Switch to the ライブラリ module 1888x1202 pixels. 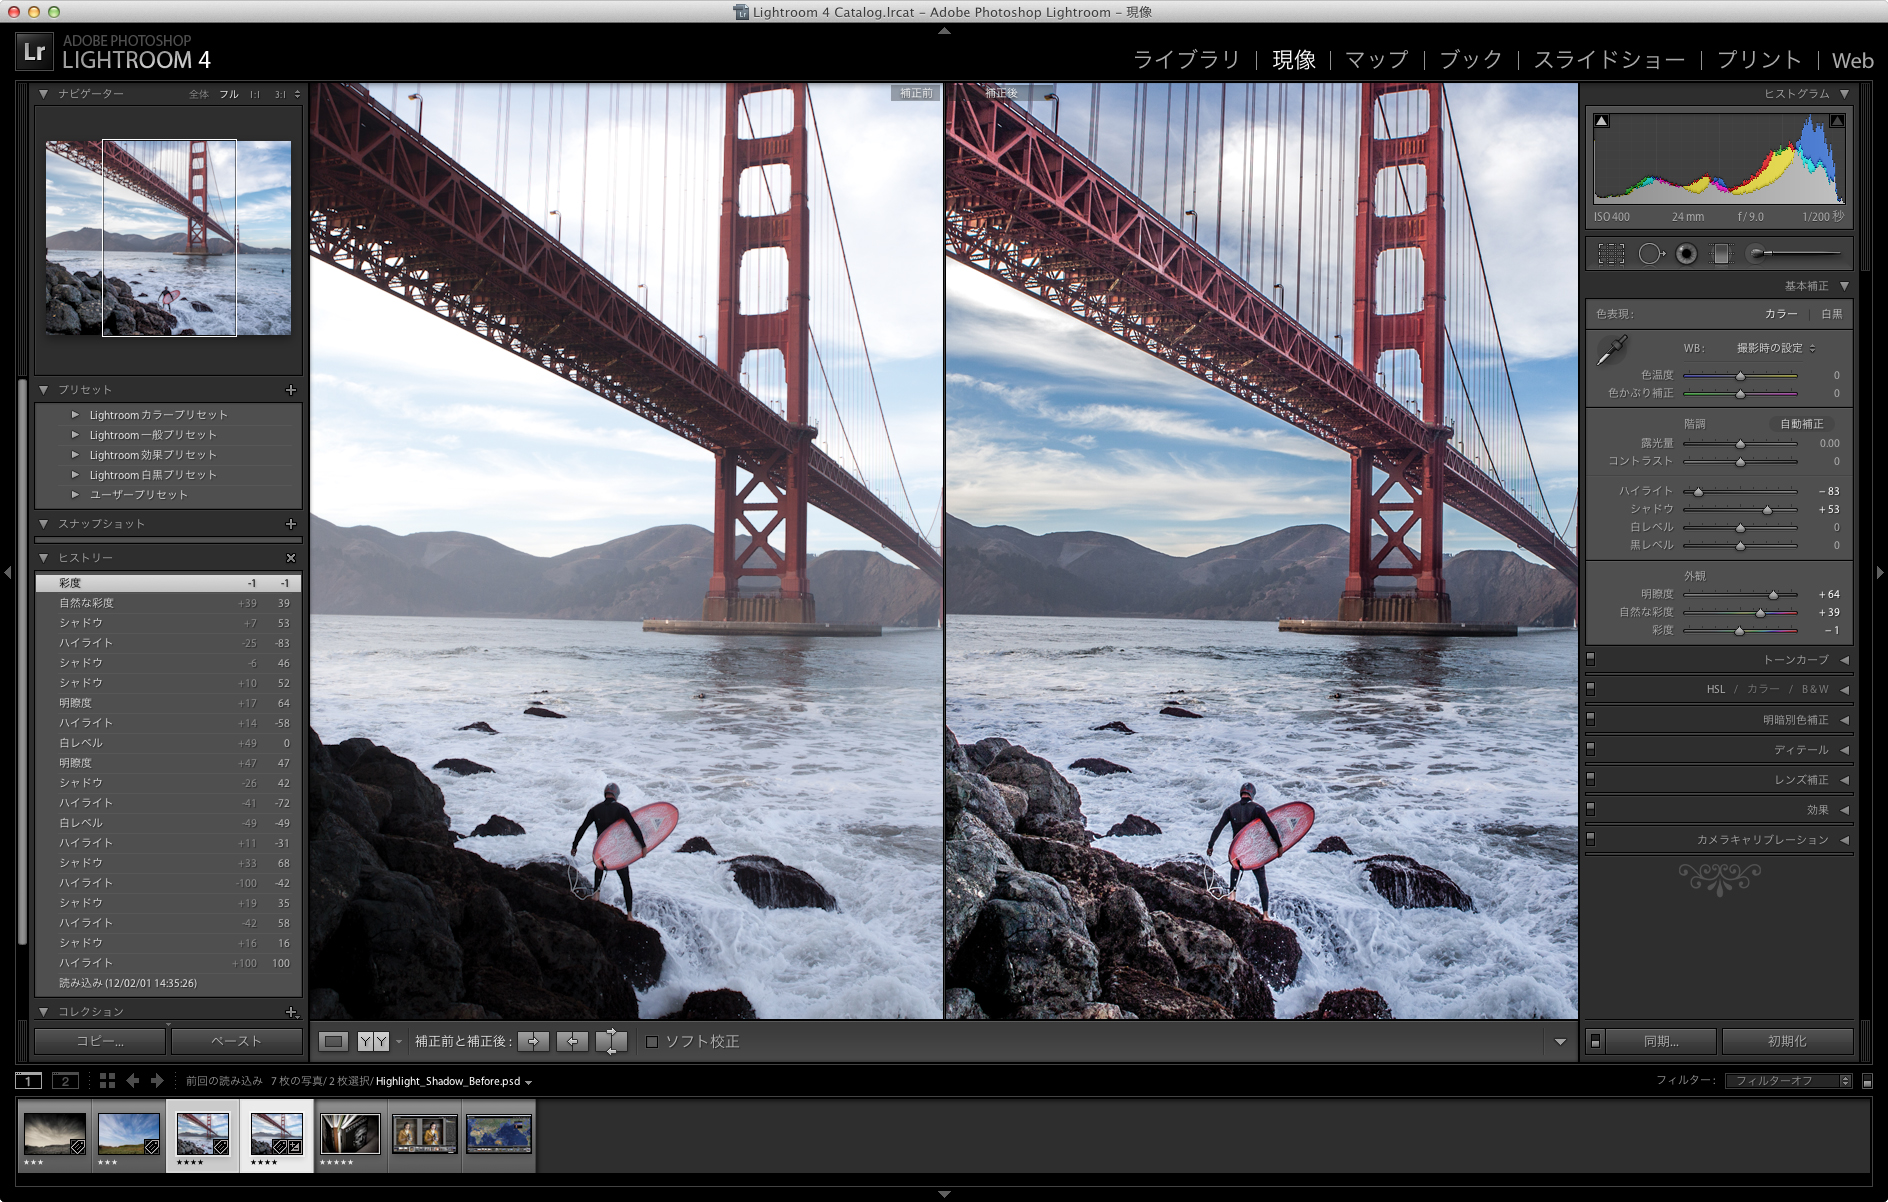(1186, 60)
